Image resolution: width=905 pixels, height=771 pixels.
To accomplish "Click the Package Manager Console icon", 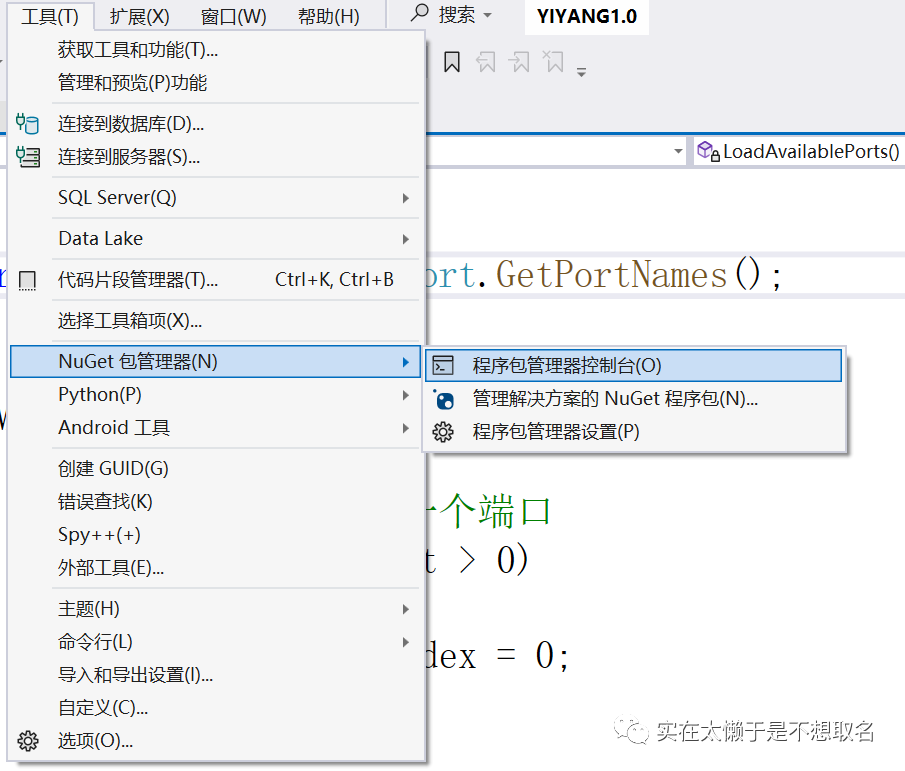I will click(x=443, y=366).
